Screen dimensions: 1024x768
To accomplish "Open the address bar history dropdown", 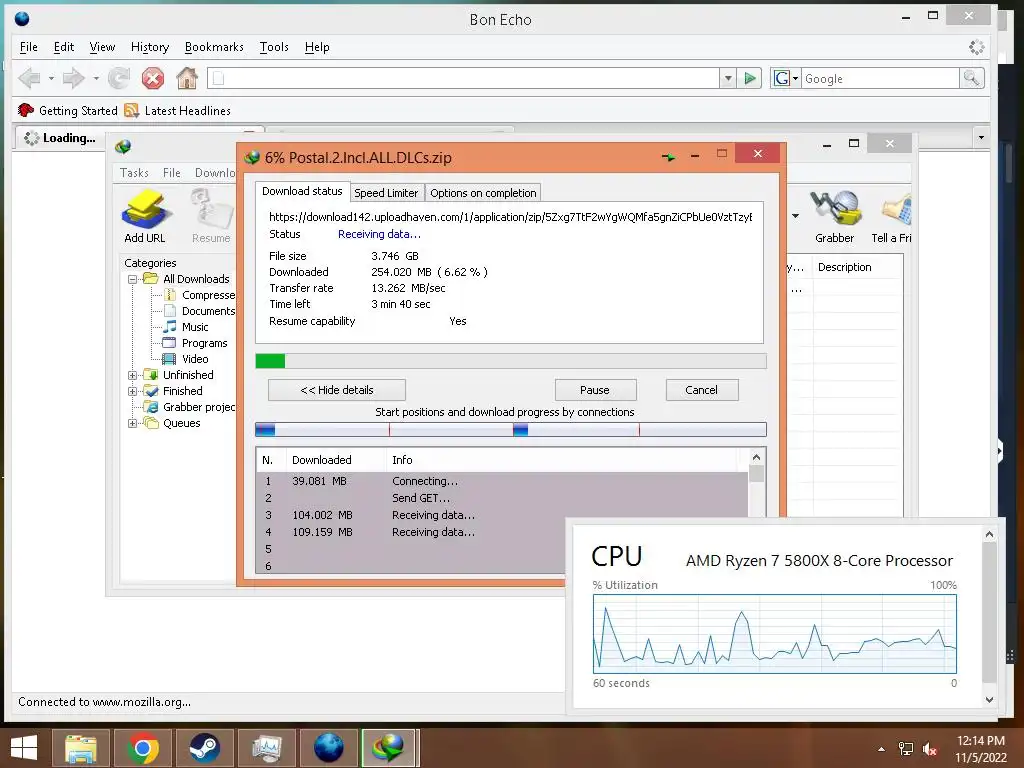I will [728, 78].
